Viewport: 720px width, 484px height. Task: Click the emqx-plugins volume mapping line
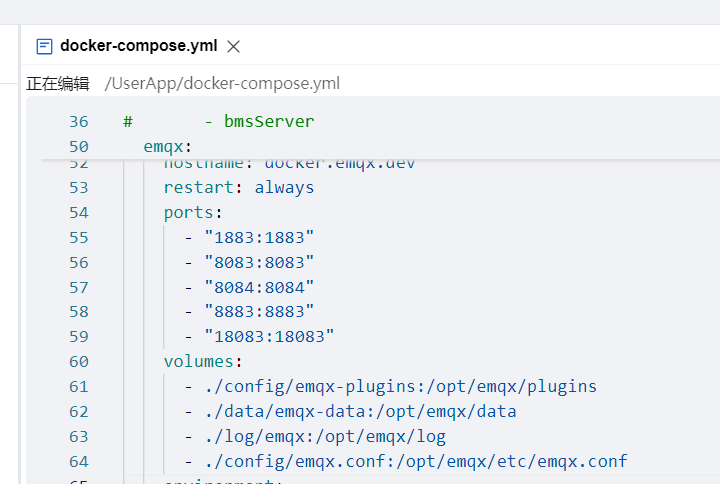[400, 386]
